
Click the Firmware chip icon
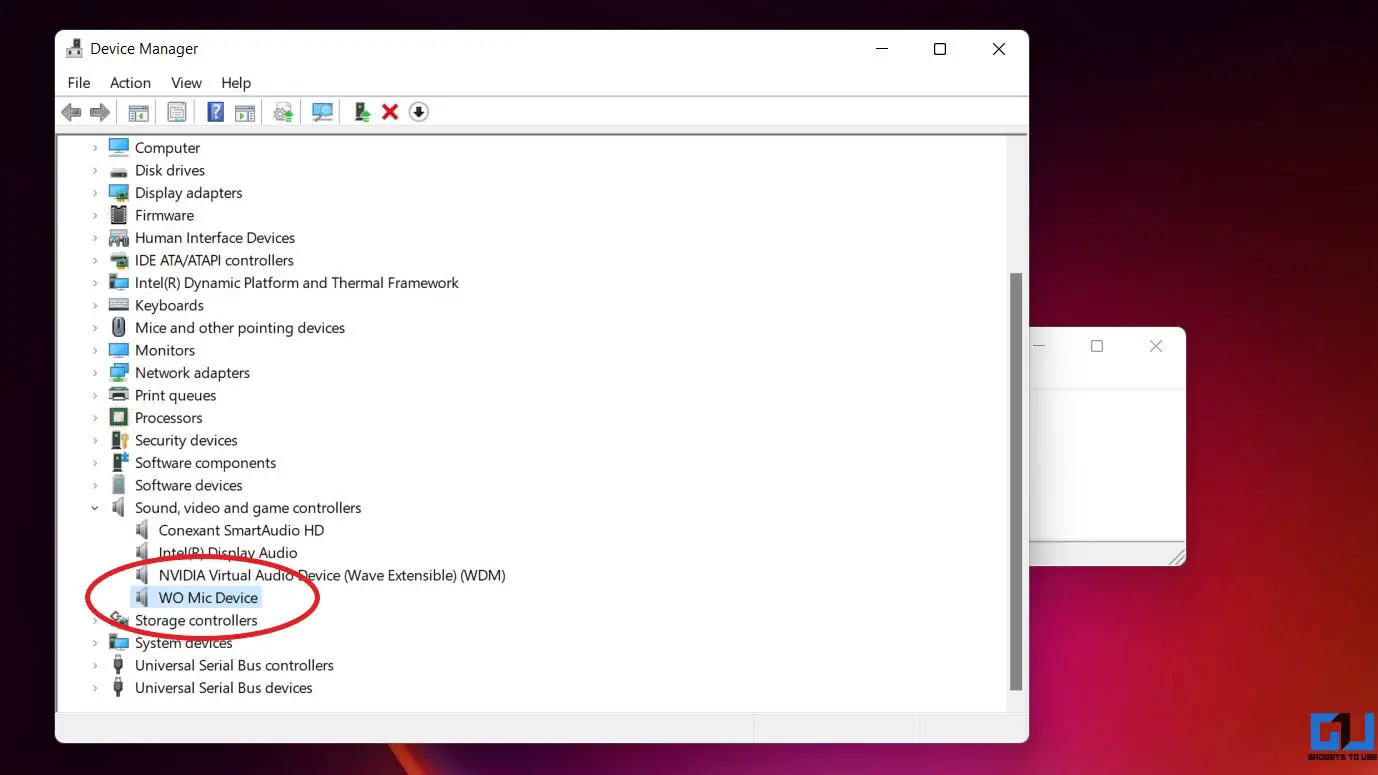tap(119, 215)
